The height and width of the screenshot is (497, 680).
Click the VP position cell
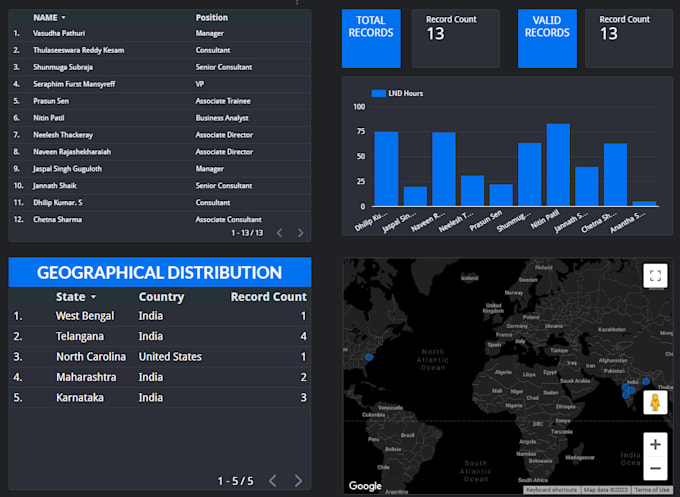pyautogui.click(x=199, y=84)
